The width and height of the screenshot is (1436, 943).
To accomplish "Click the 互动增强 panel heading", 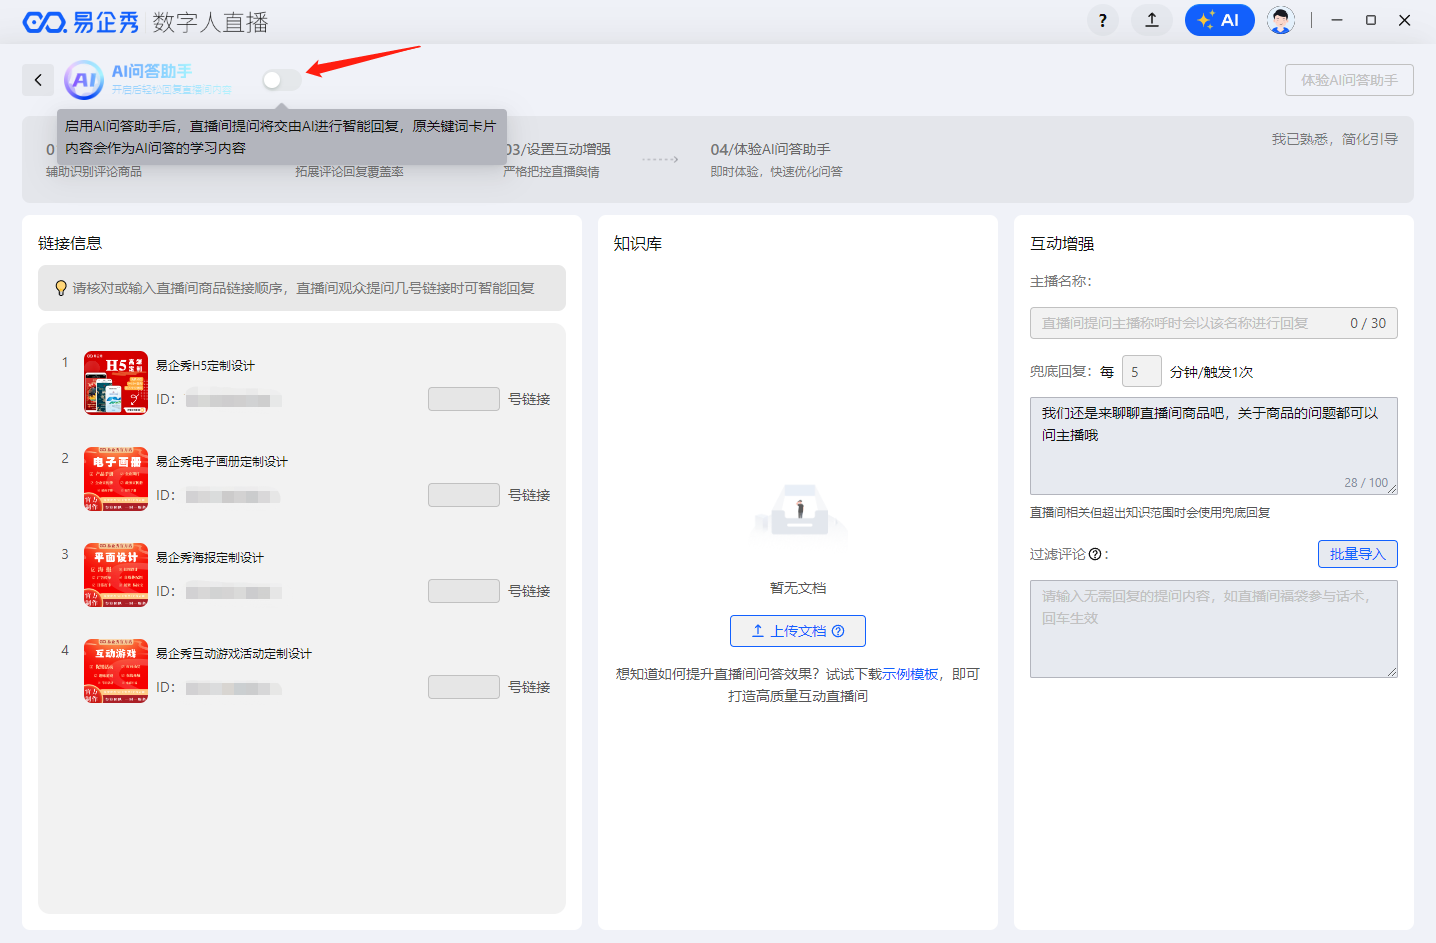I will pos(1062,243).
